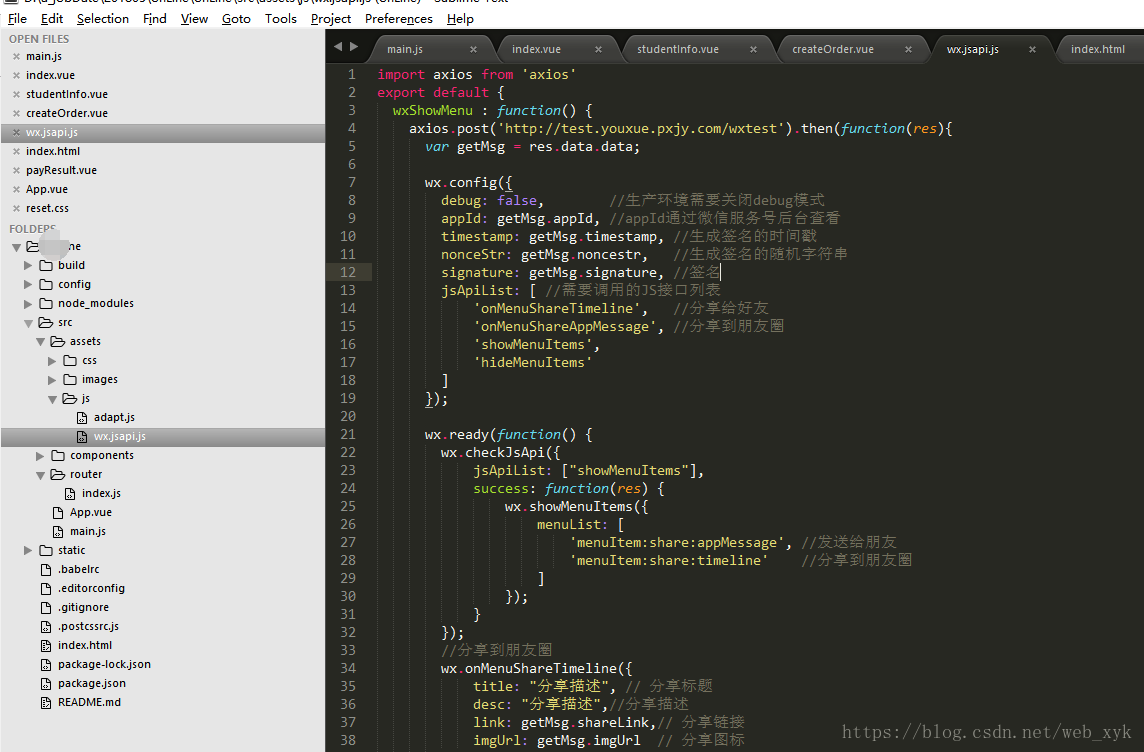
Task: Open main.js in the src folder tree
Action: point(88,531)
